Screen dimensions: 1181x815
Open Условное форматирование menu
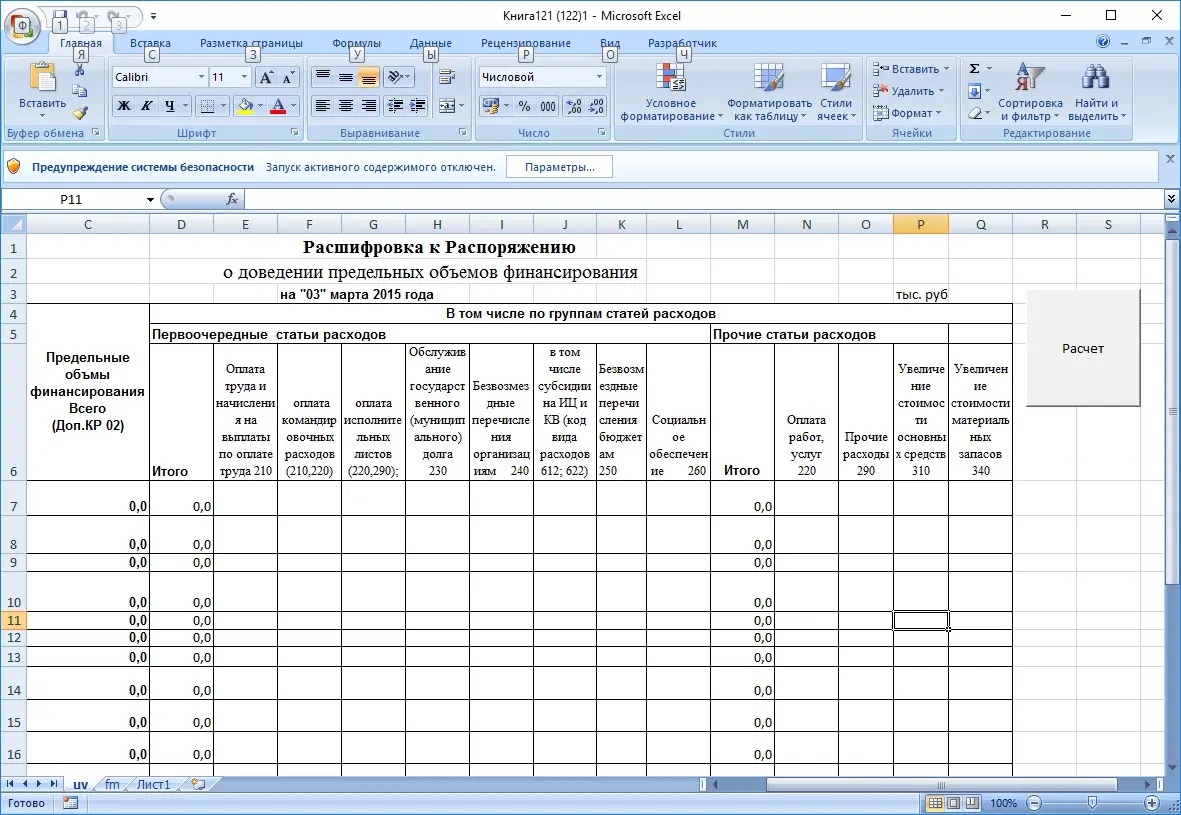tap(671, 92)
